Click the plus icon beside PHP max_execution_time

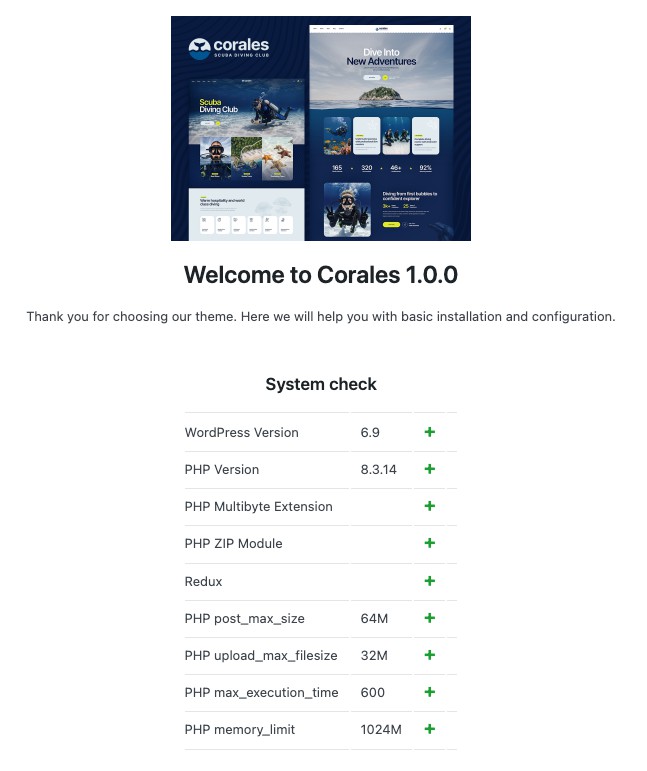tap(430, 692)
